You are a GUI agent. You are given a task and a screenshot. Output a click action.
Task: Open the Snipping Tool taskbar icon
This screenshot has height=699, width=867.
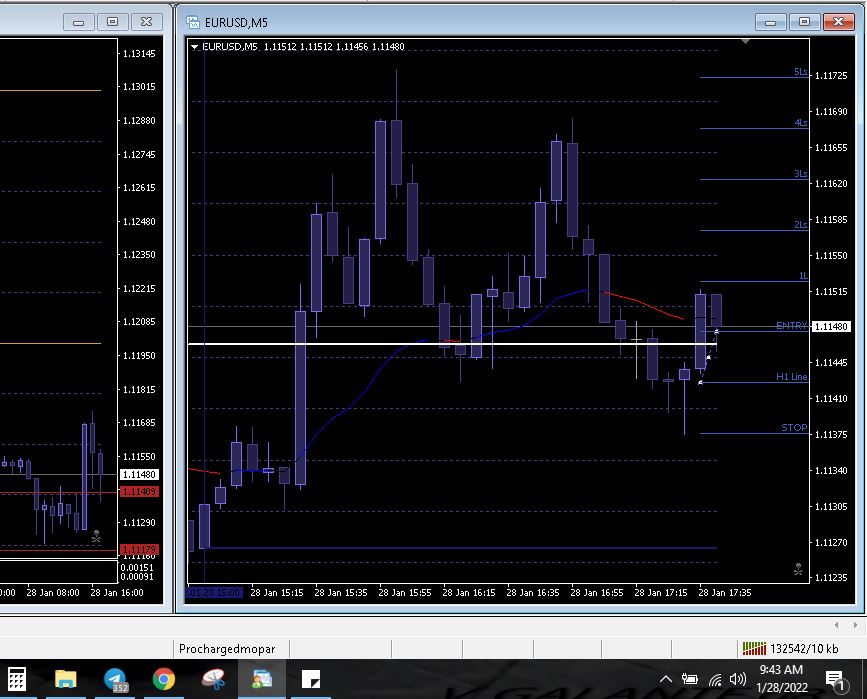coord(213,680)
